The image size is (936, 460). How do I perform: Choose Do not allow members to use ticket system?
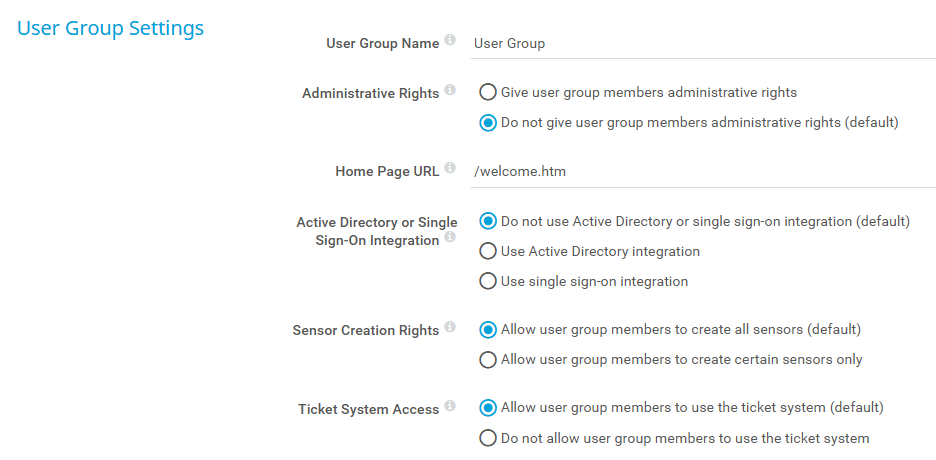488,438
